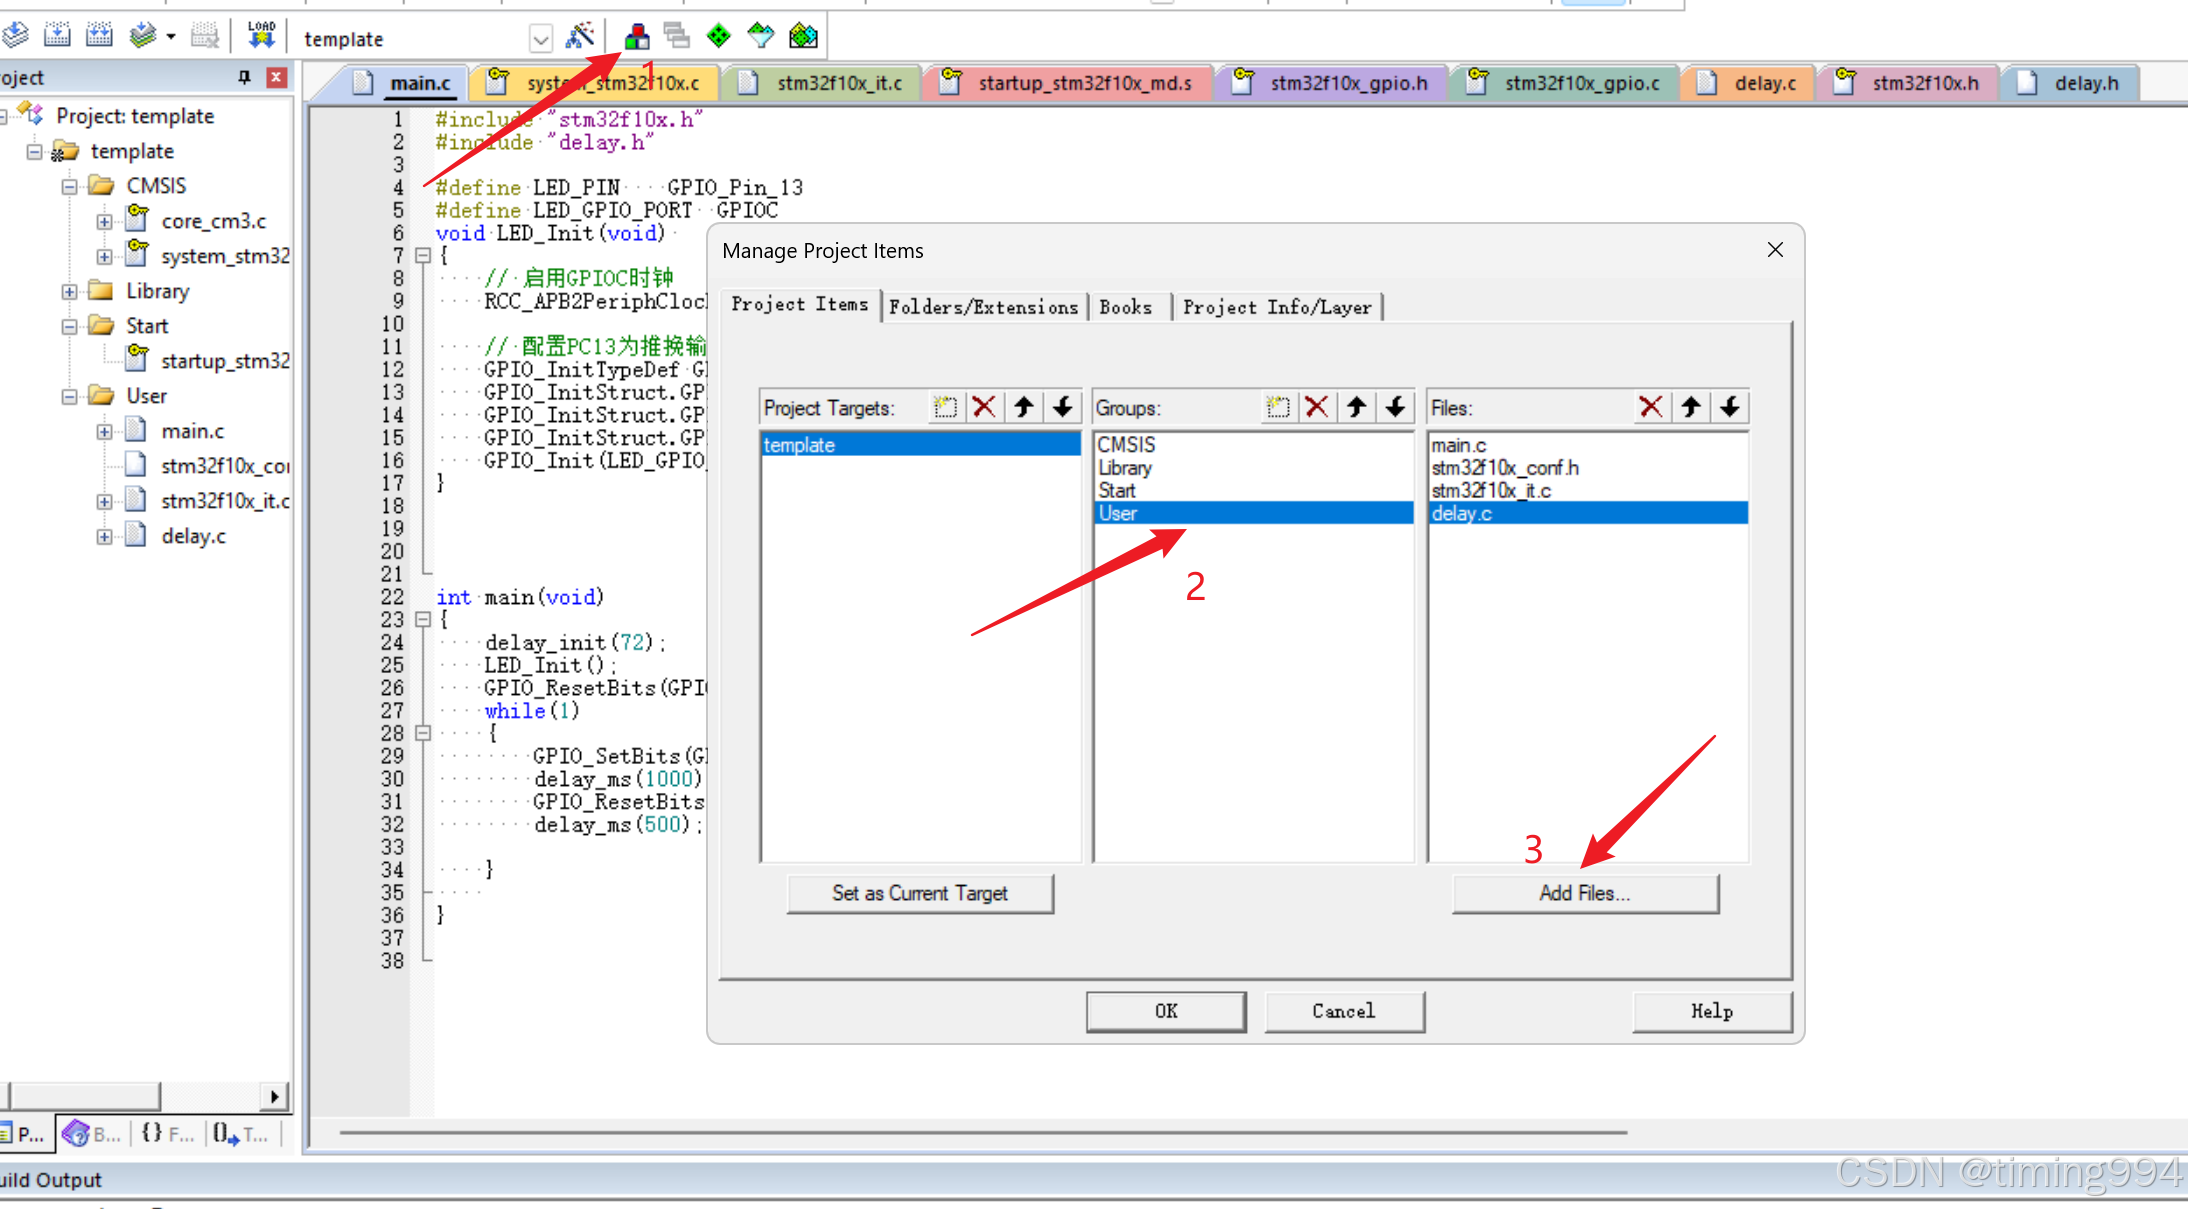Click Options for Target magic wand icon
Viewport: 2188px width, 1209px height.
click(x=580, y=37)
